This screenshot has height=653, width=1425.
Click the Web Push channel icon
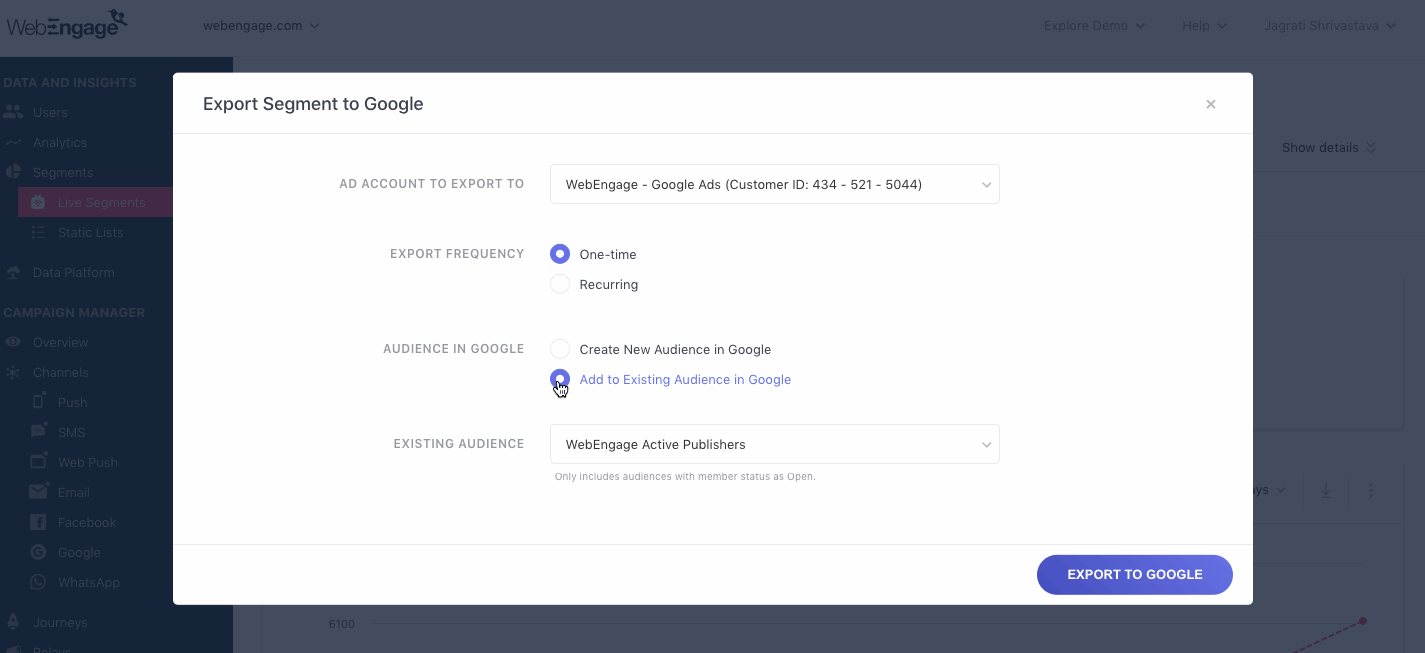coord(38,461)
